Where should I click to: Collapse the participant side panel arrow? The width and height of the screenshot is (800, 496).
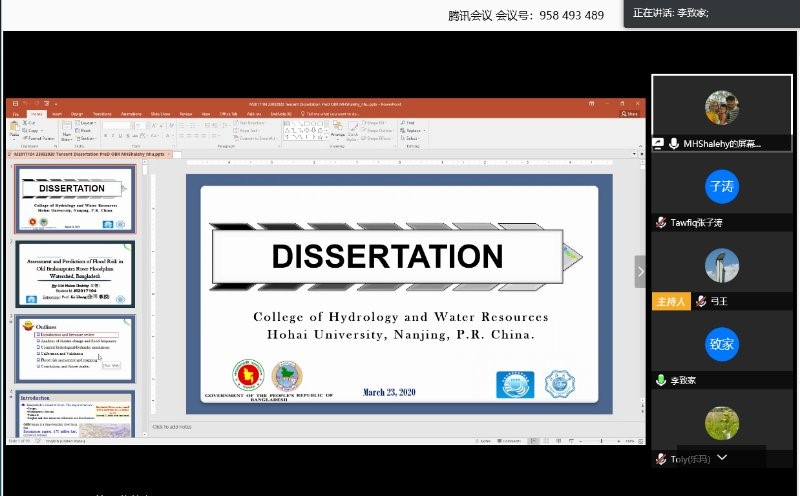641,271
